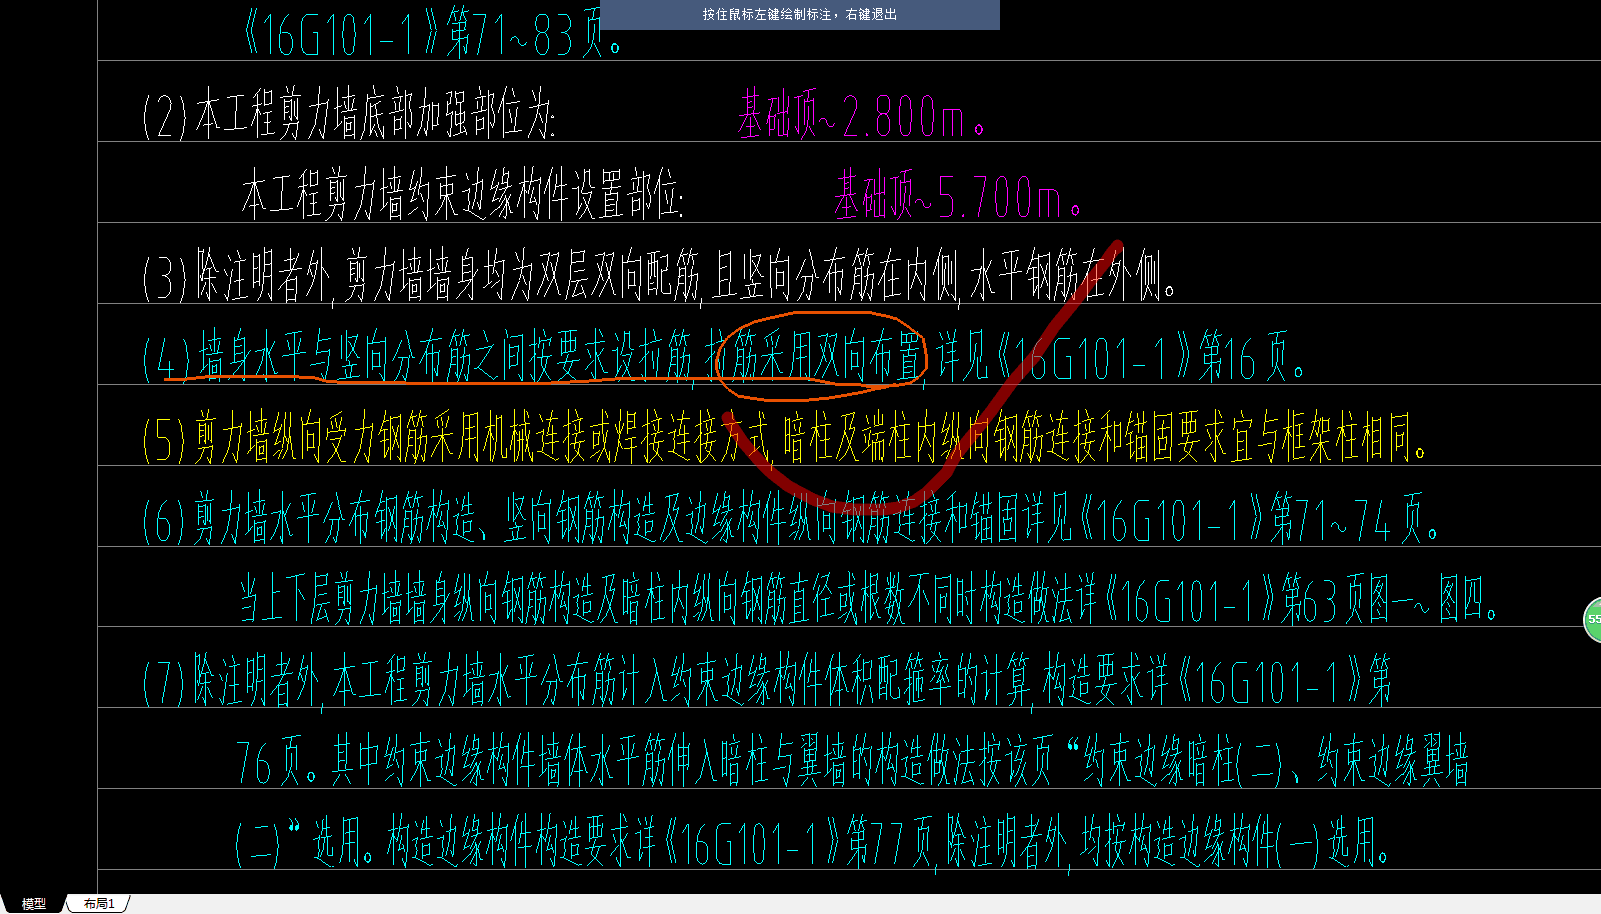Click reference 第63页图一~图四
Viewport: 1601px width, 914px height.
1388,601
